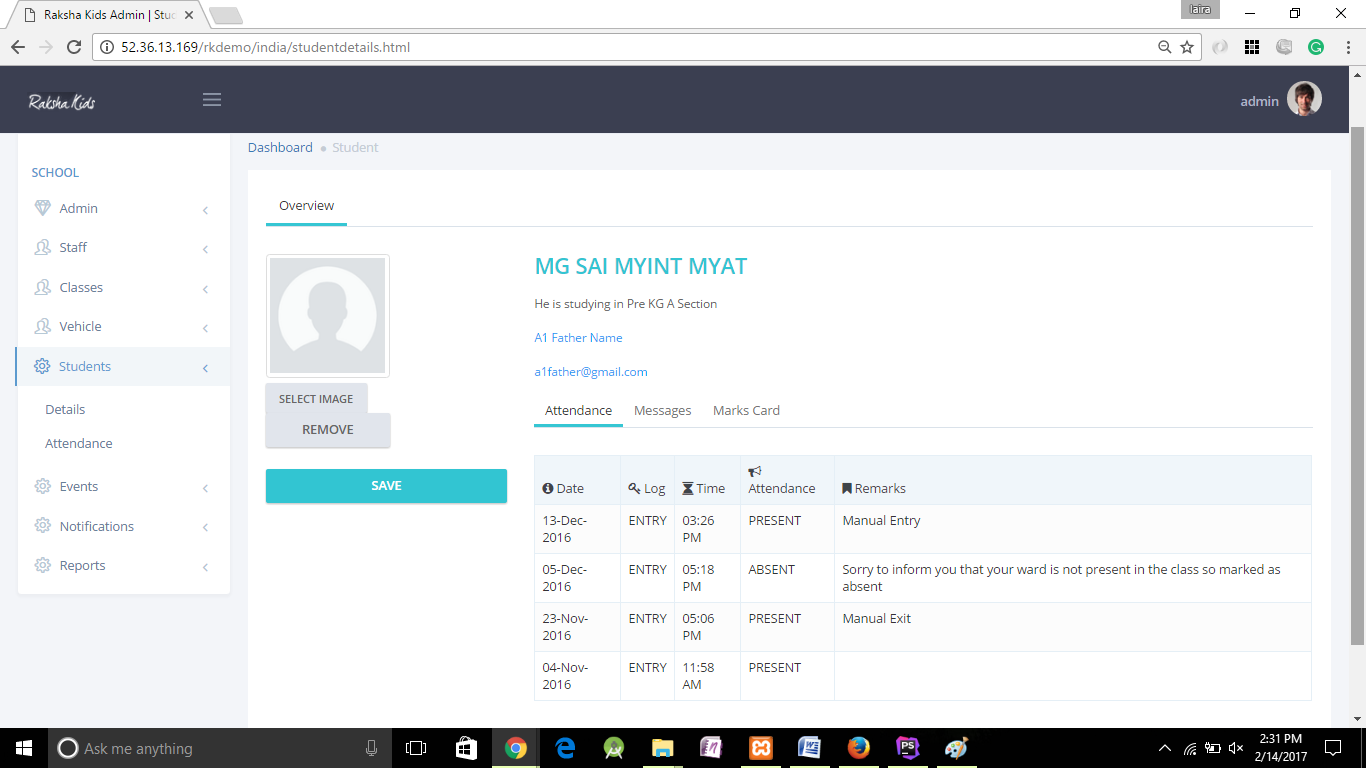The width and height of the screenshot is (1366, 768).
Task: Open Firefox from the Windows taskbar
Action: [858, 748]
